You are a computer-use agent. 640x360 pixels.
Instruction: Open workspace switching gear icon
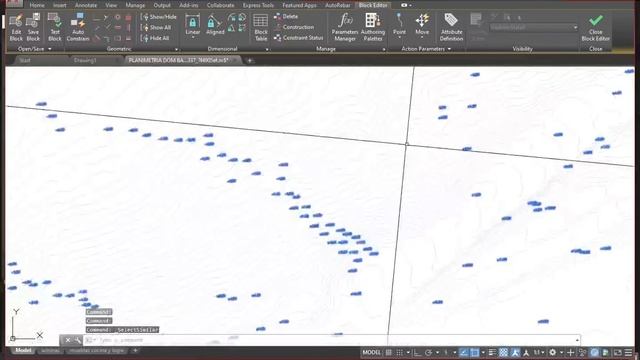coord(553,352)
